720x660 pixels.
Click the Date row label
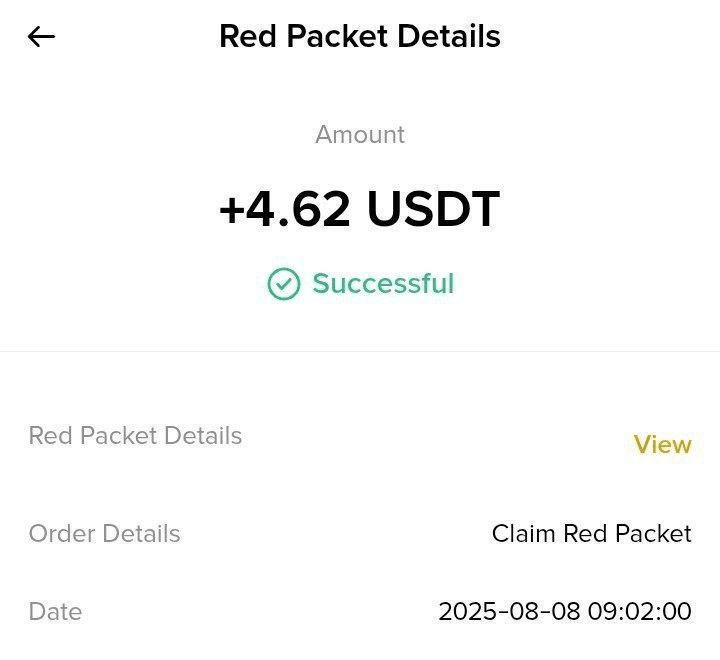(55, 611)
